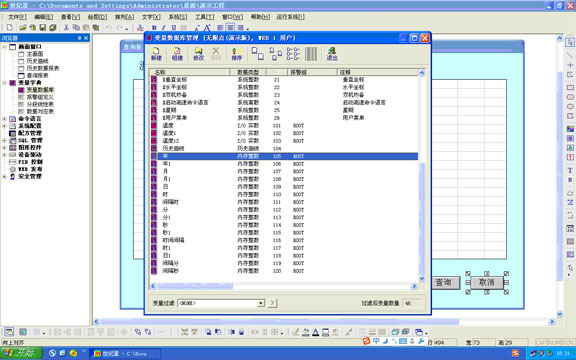Viewport: 576px width, 360px height.
Task: Switch to detail columns view in variable dialog
Action: [x=311, y=53]
